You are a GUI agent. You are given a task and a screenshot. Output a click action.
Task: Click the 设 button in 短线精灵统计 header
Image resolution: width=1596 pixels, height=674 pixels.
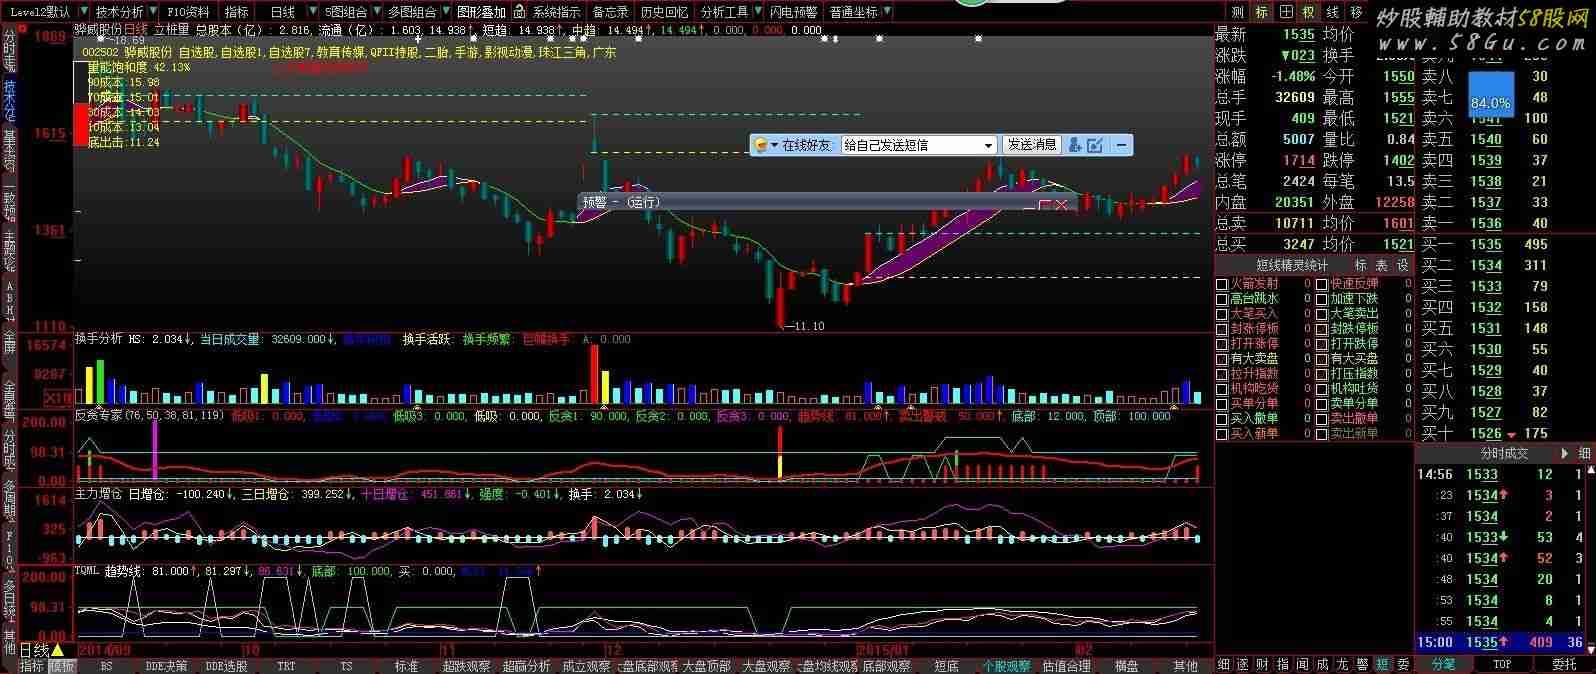pos(1402,265)
